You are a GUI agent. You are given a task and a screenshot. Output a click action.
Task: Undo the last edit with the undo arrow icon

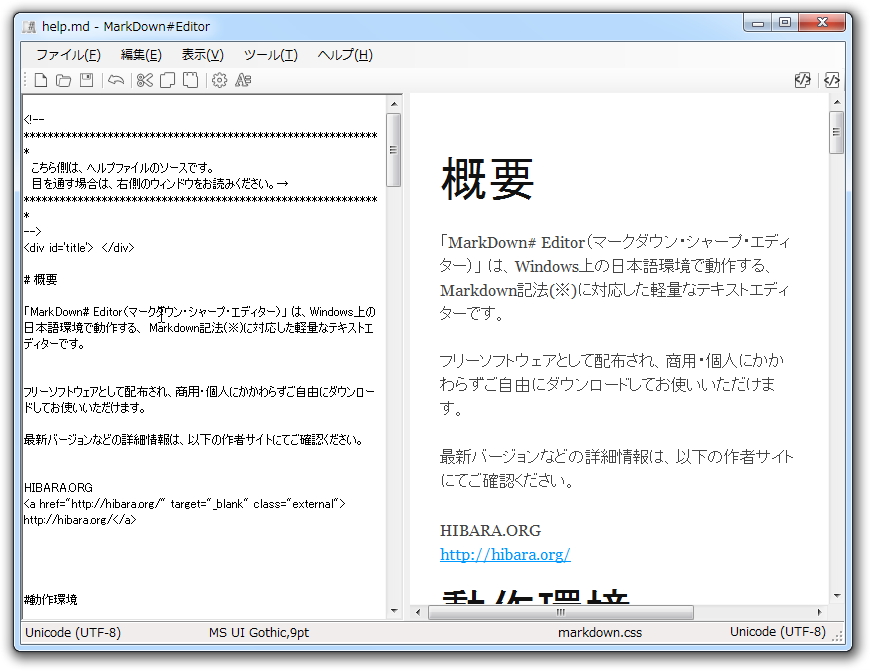[115, 80]
